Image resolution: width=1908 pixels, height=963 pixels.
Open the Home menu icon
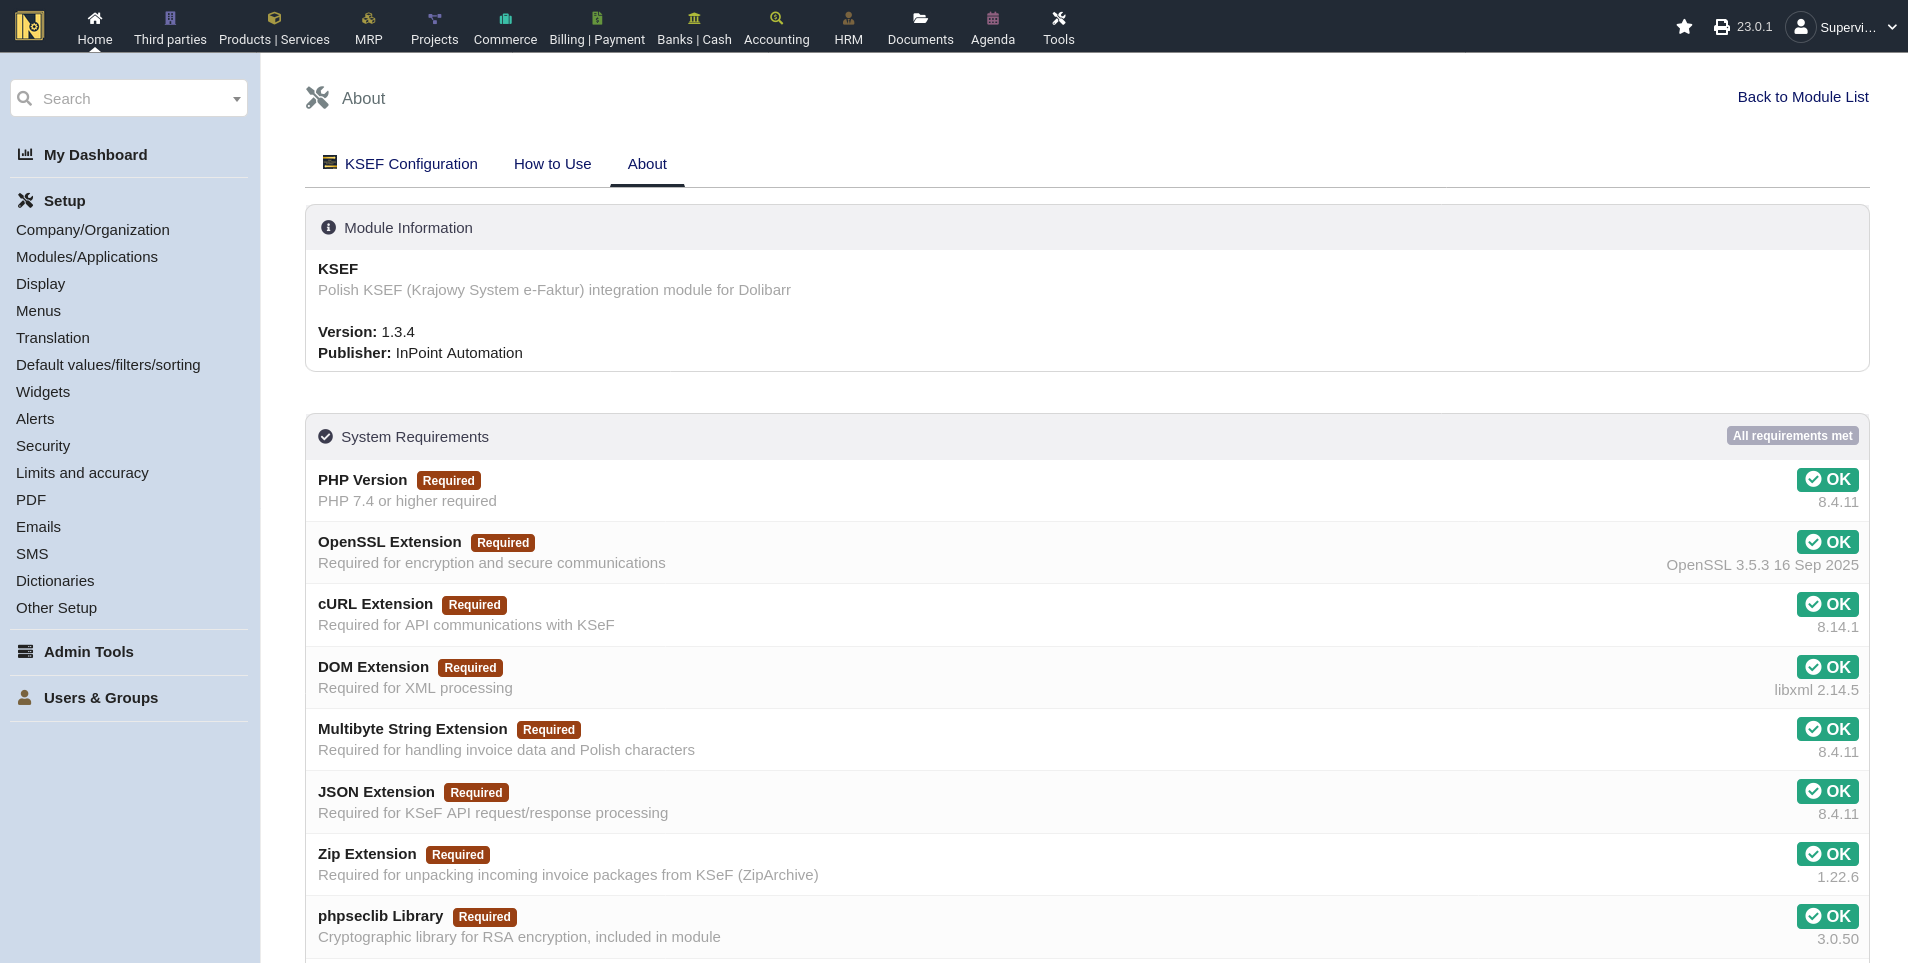95,18
